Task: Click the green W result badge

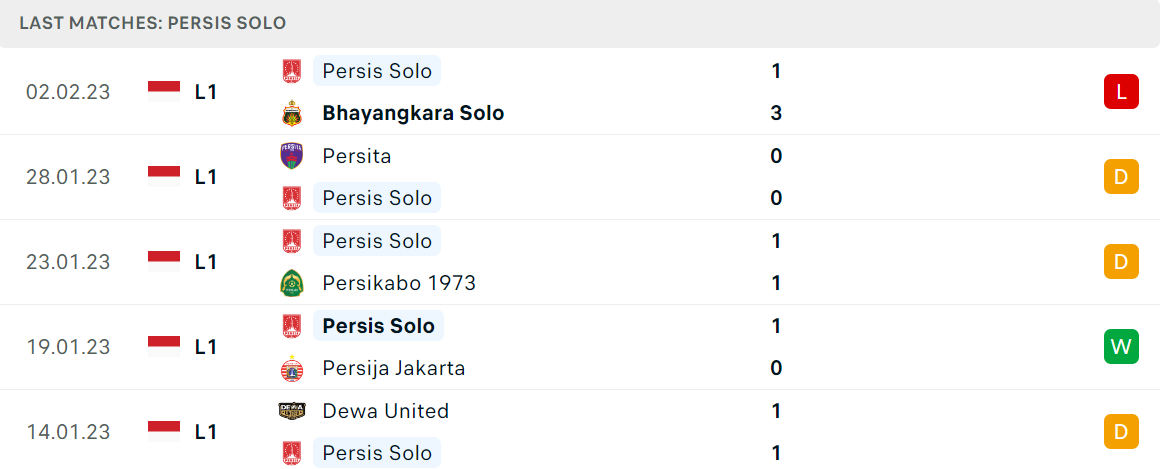Action: (1121, 347)
